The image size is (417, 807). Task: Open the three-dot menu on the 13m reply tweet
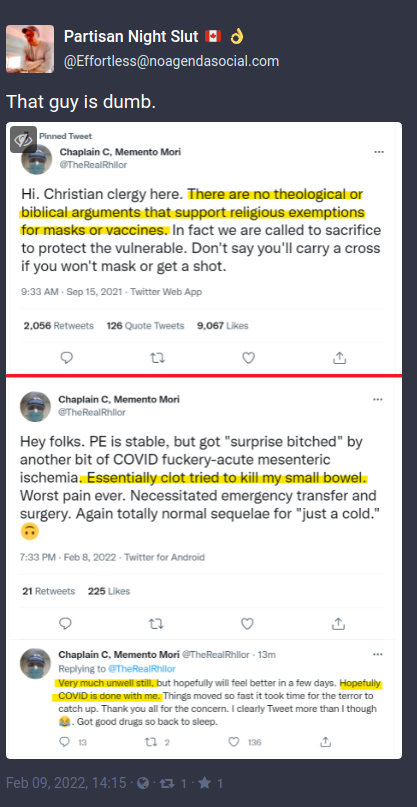tap(377, 655)
